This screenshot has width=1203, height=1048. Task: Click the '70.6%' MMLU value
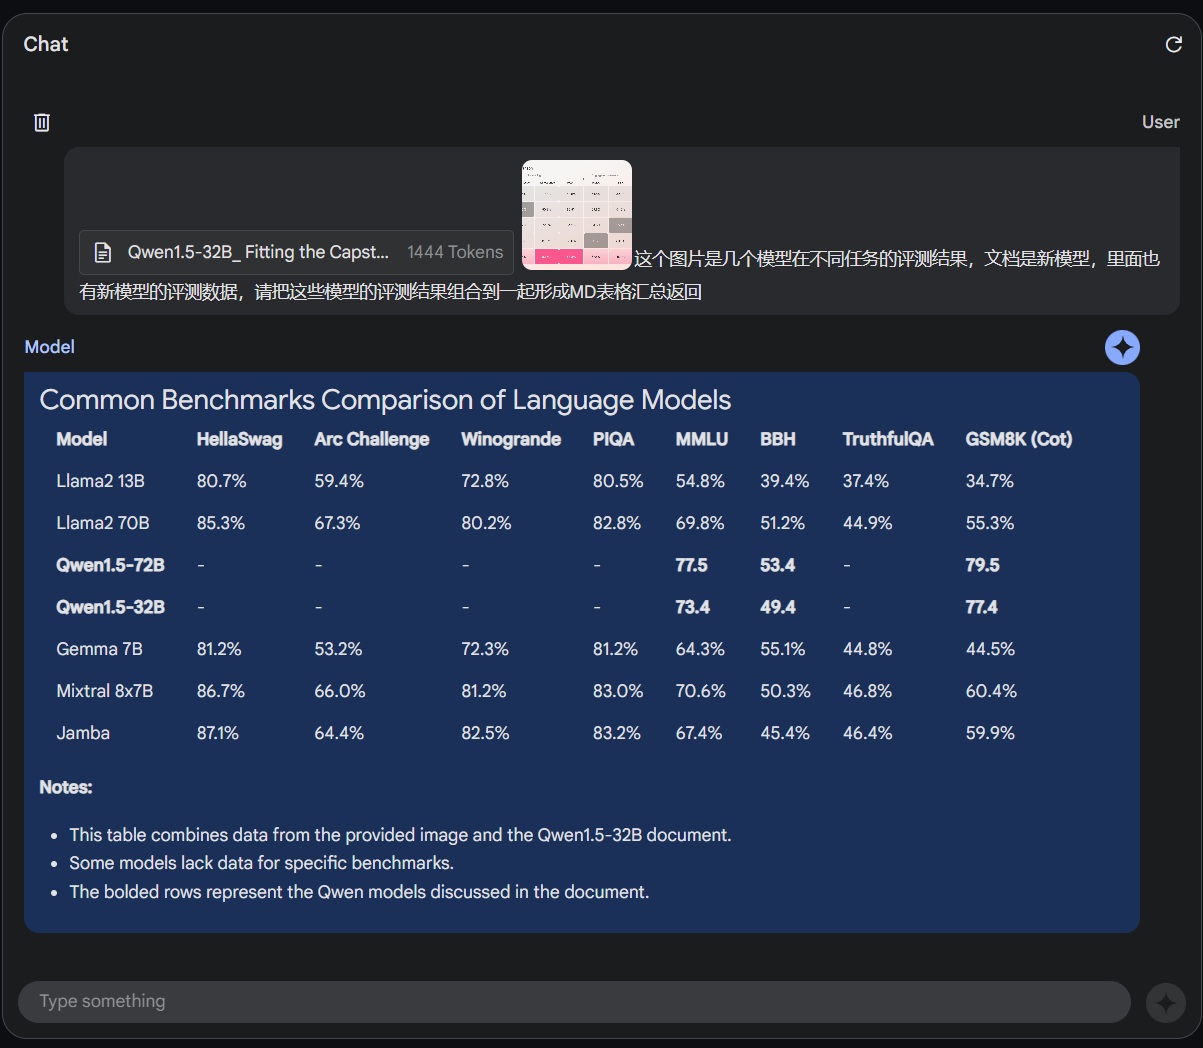(701, 691)
